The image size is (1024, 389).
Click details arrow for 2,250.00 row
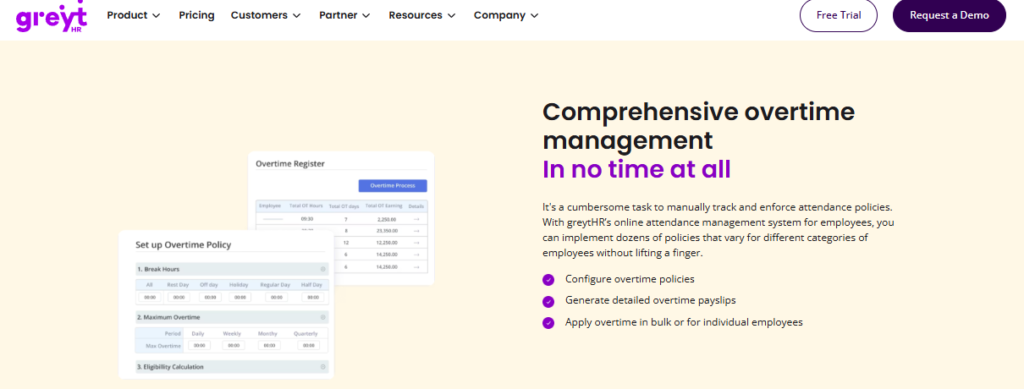(417, 219)
